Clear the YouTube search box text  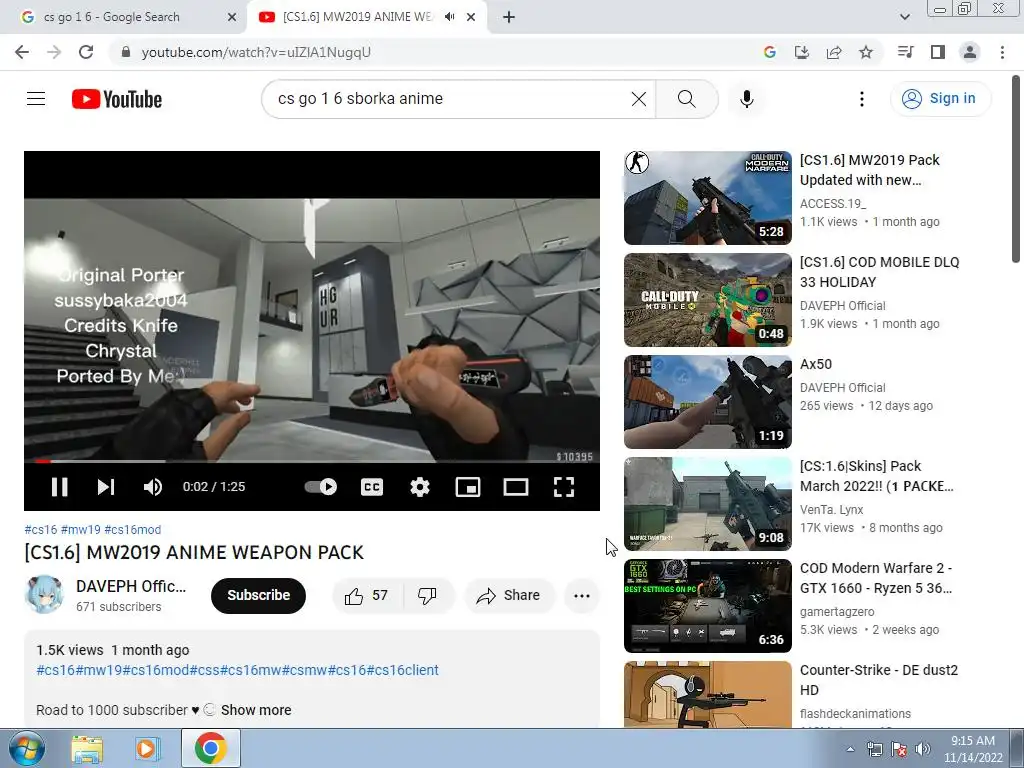click(x=639, y=99)
